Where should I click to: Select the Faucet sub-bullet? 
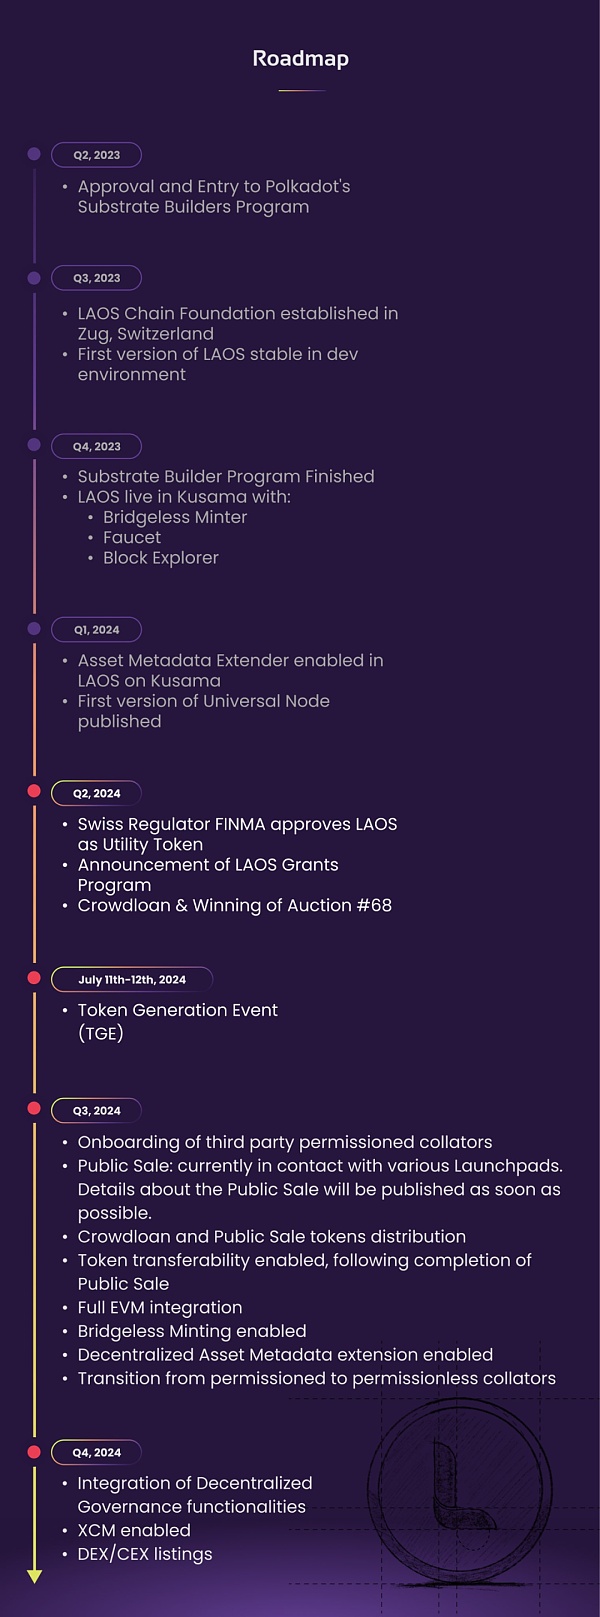(132, 537)
